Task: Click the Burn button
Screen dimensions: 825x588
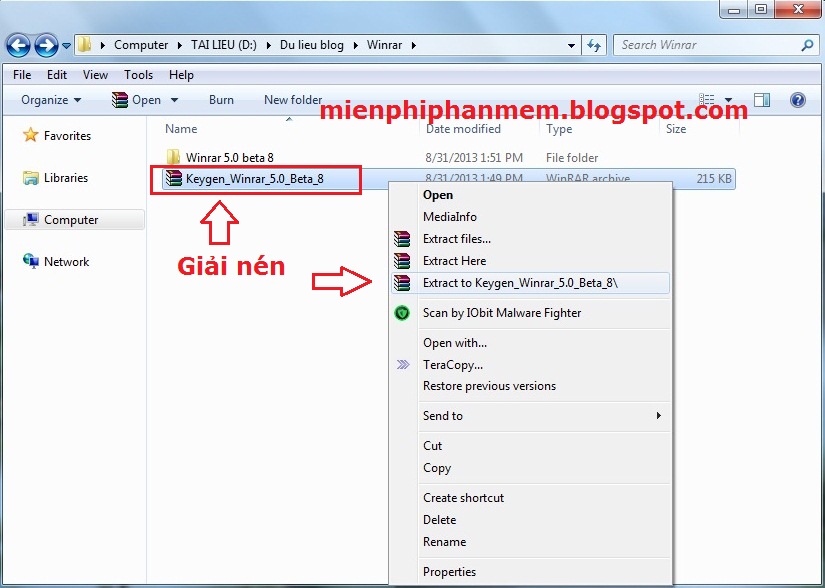Action: [220, 99]
